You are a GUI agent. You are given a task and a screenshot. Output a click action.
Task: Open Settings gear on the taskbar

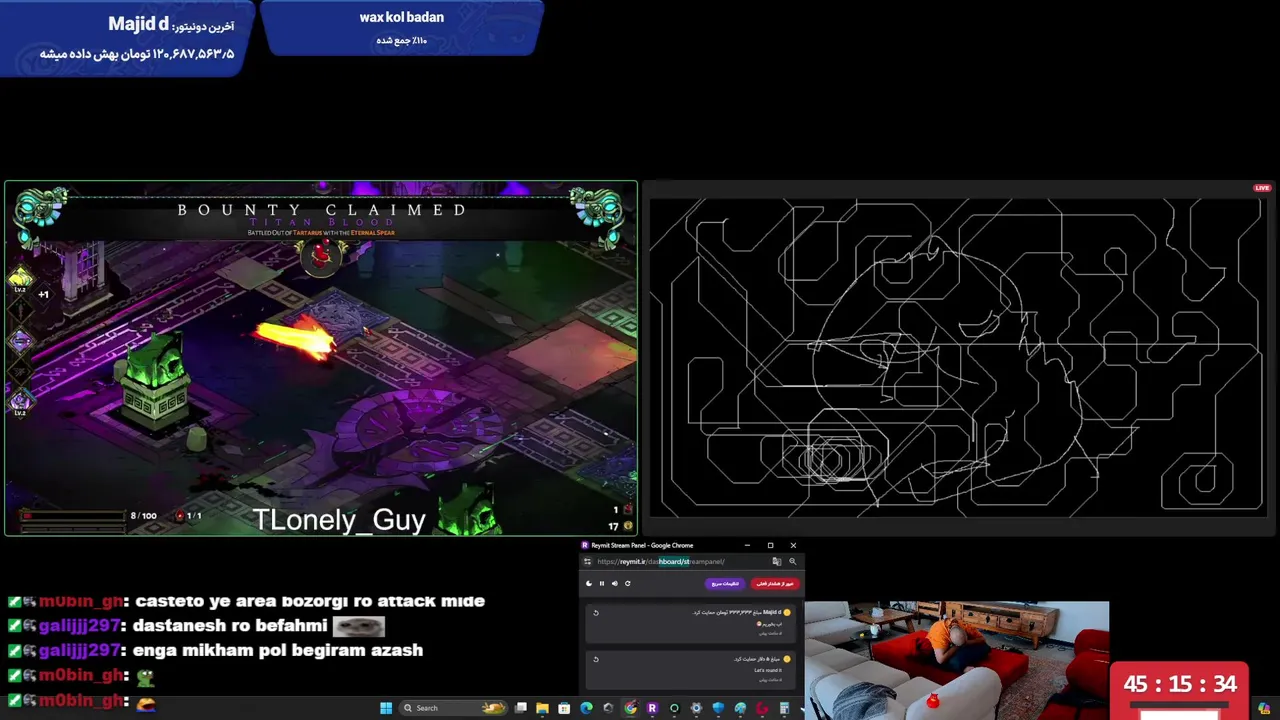pos(696,708)
